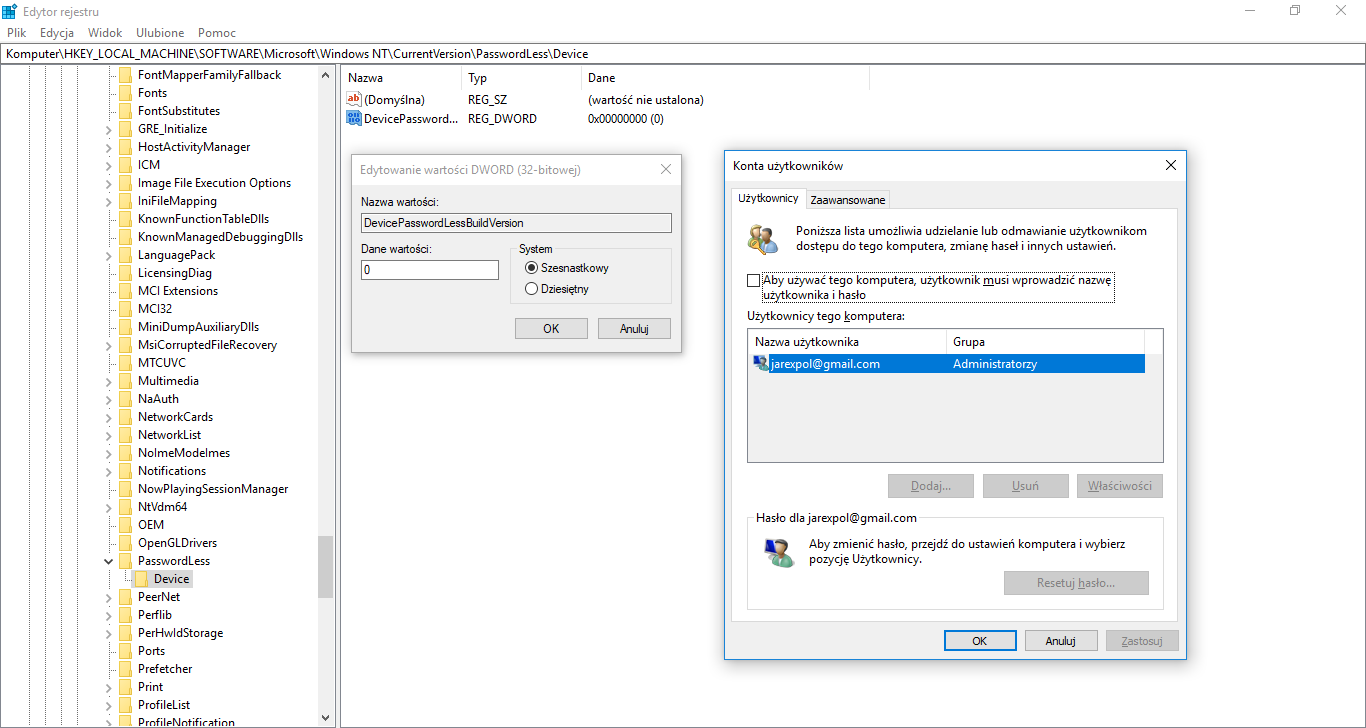
Task: Sort by the Typ column header
Action: (522, 78)
